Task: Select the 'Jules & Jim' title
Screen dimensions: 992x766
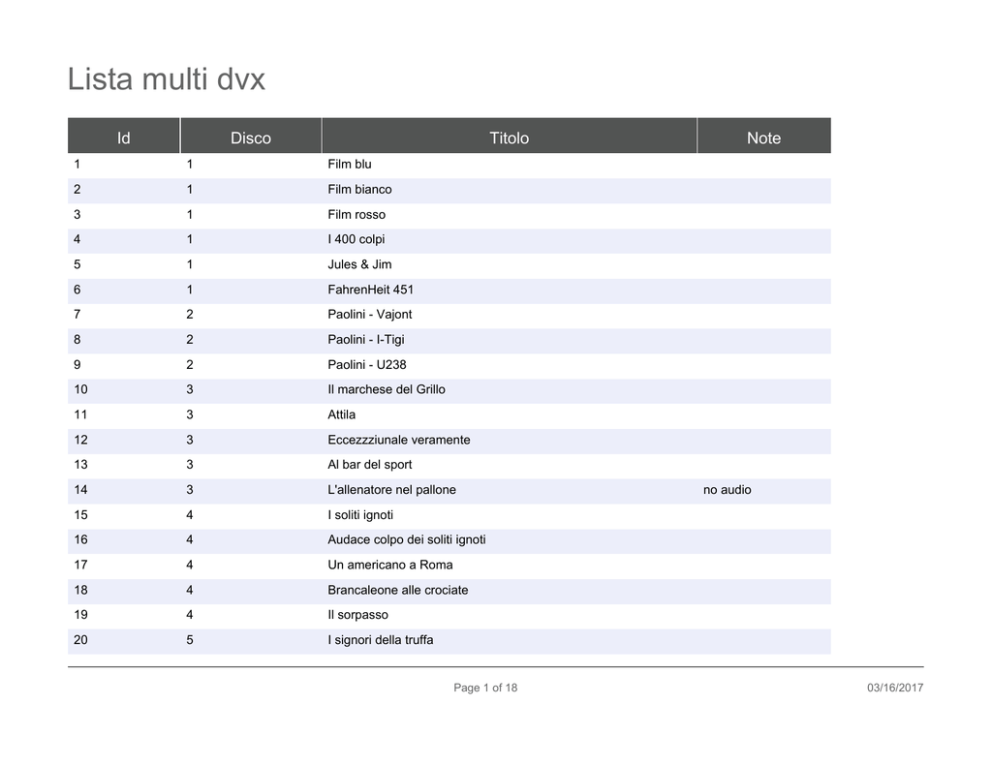Action: pyautogui.click(x=359, y=264)
